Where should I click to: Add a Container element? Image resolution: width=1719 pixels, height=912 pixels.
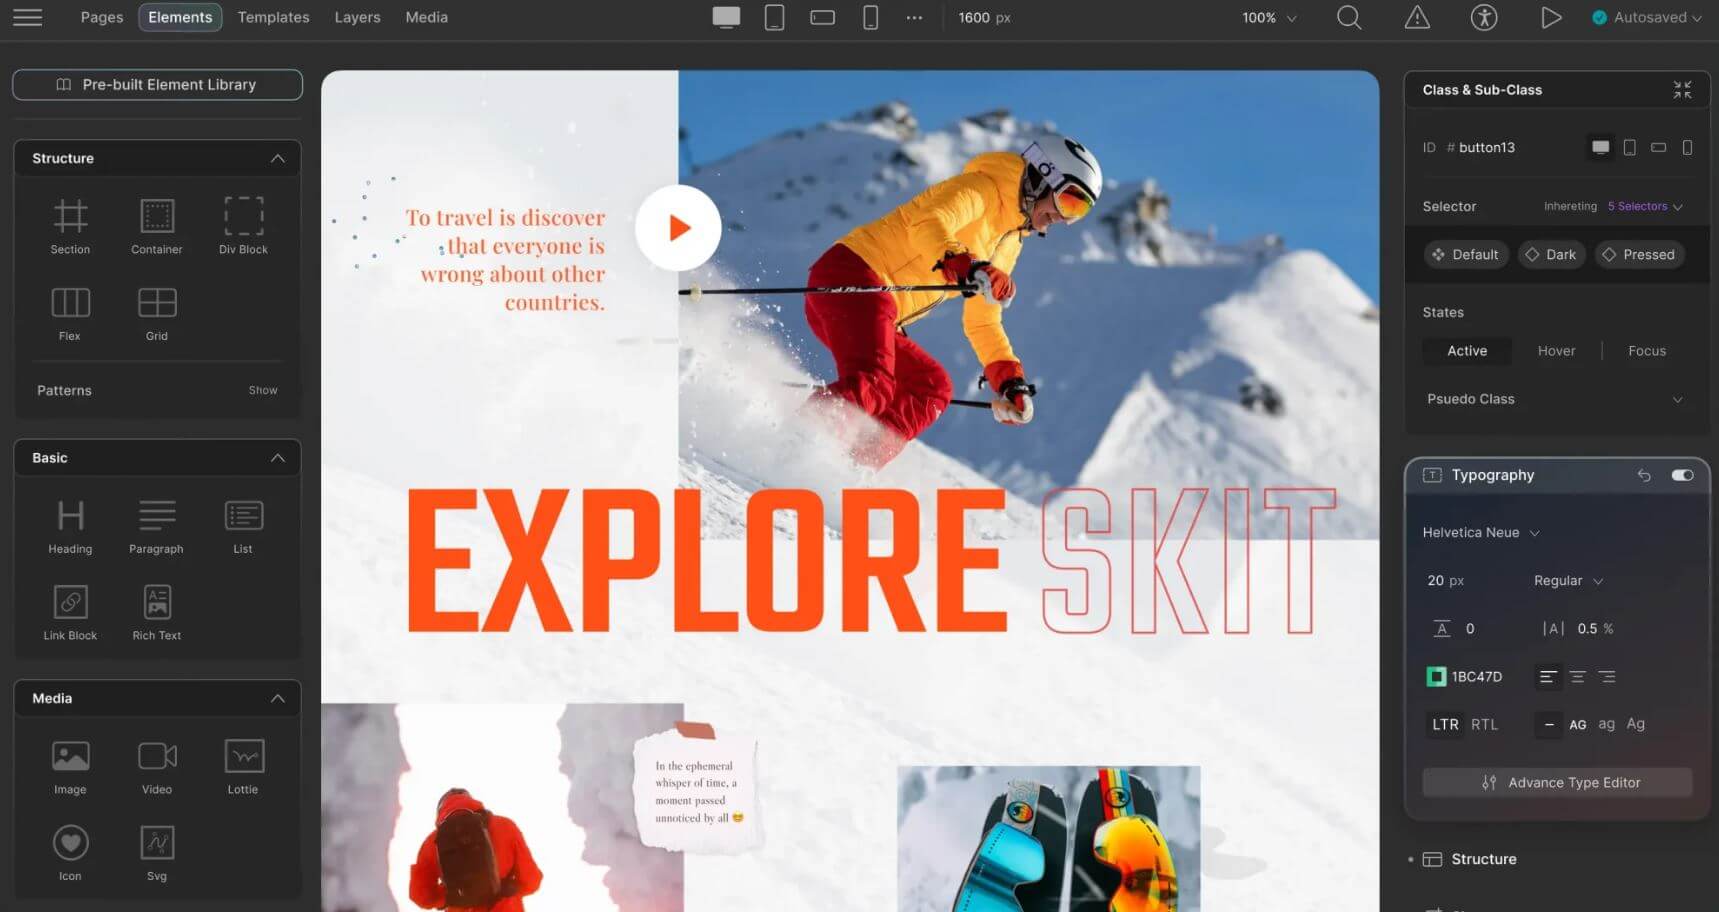click(x=157, y=227)
